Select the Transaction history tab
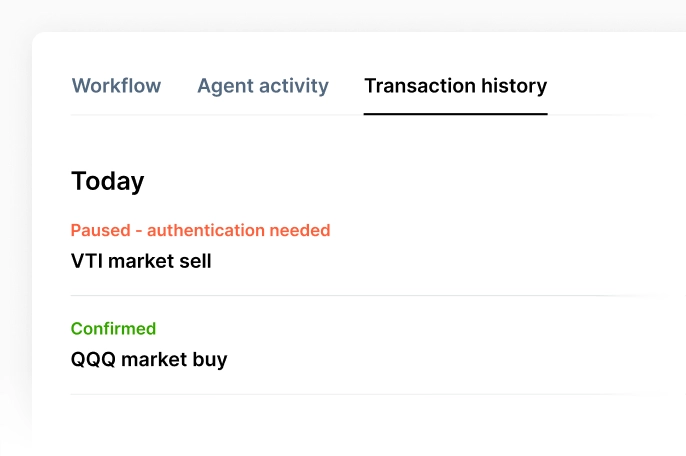 [455, 86]
